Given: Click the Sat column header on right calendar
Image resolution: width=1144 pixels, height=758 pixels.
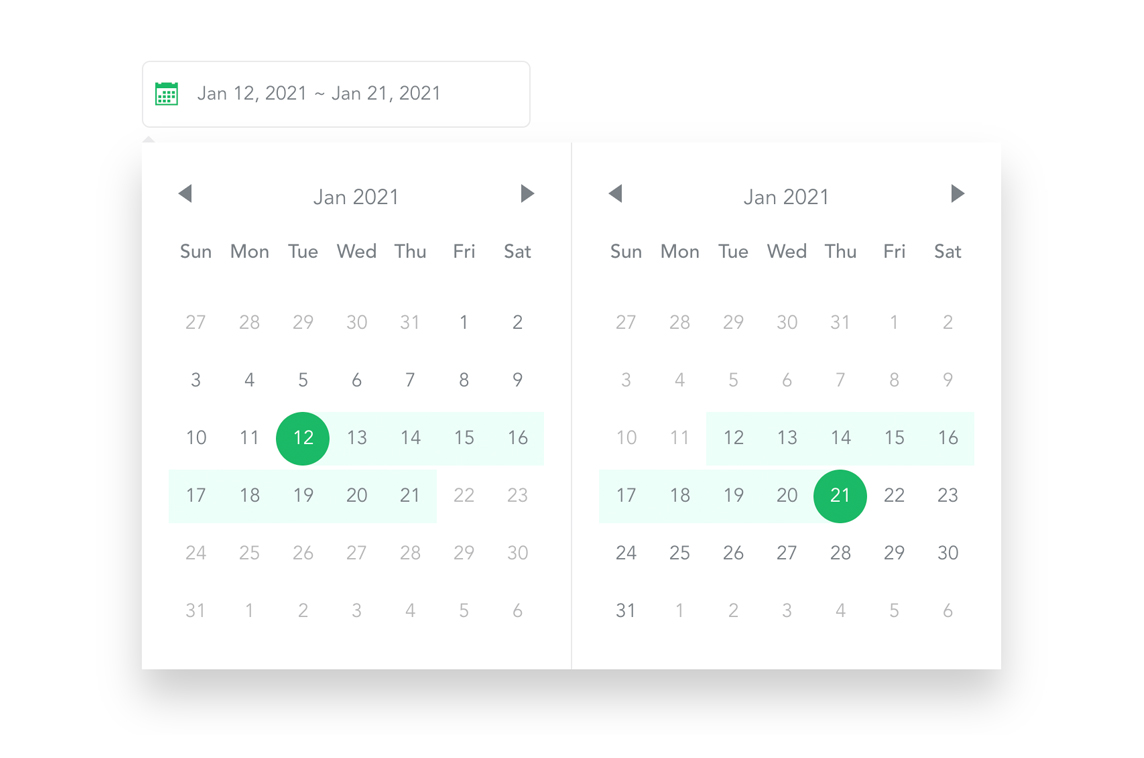Looking at the screenshot, I should (x=947, y=251).
